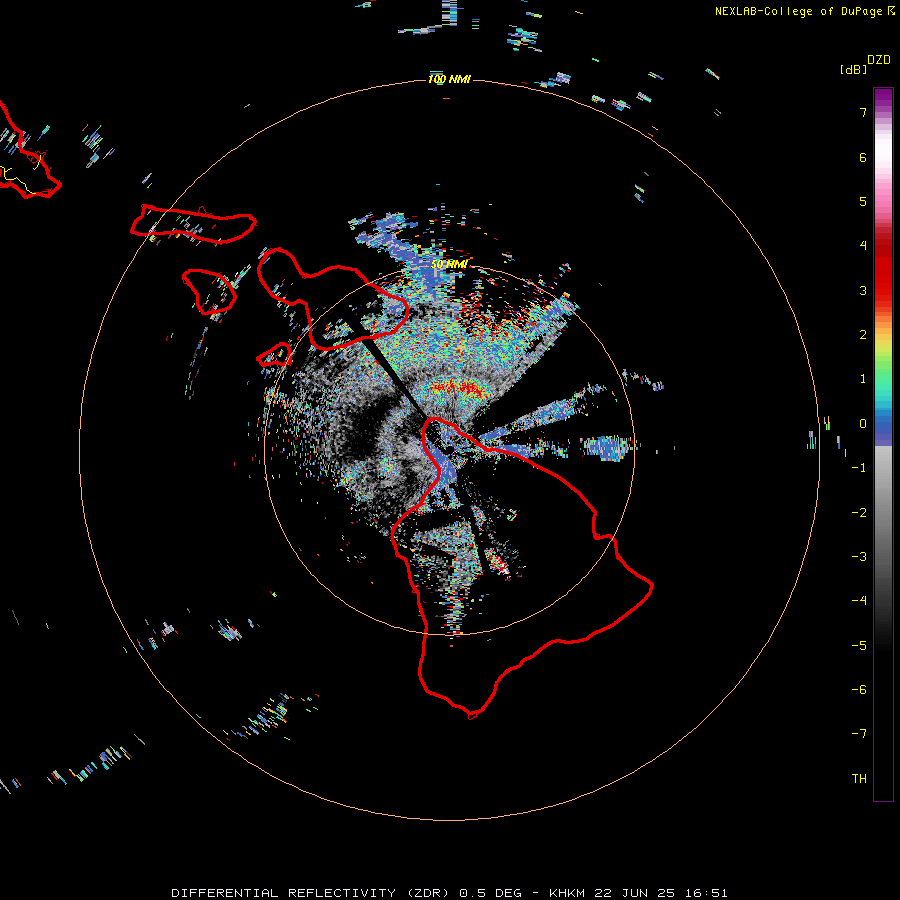Viewport: 900px width, 900px height.
Task: Click the -6 value on colorbar
Action: click(x=859, y=690)
